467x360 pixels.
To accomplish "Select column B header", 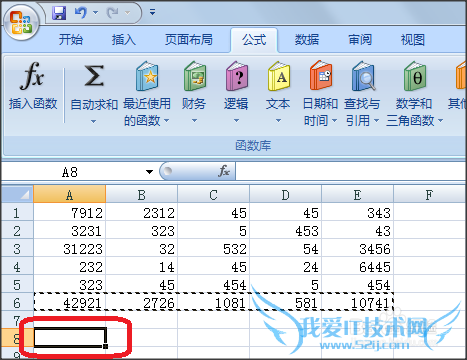I will [x=141, y=194].
